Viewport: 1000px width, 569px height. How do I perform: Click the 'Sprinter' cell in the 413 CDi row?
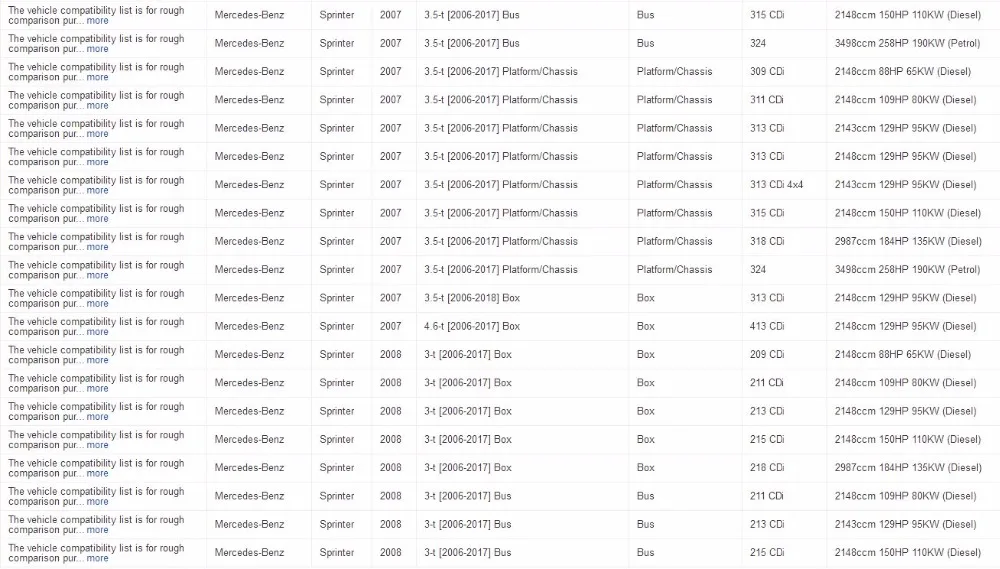point(337,326)
